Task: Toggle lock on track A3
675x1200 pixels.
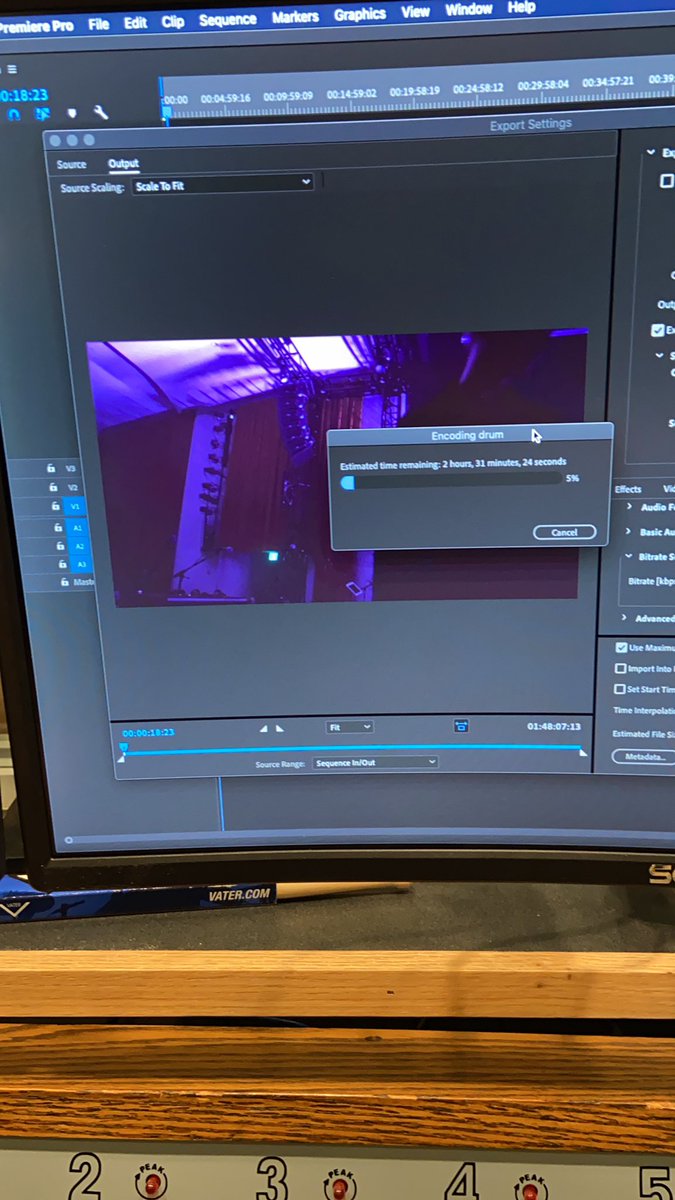Action: pos(61,564)
